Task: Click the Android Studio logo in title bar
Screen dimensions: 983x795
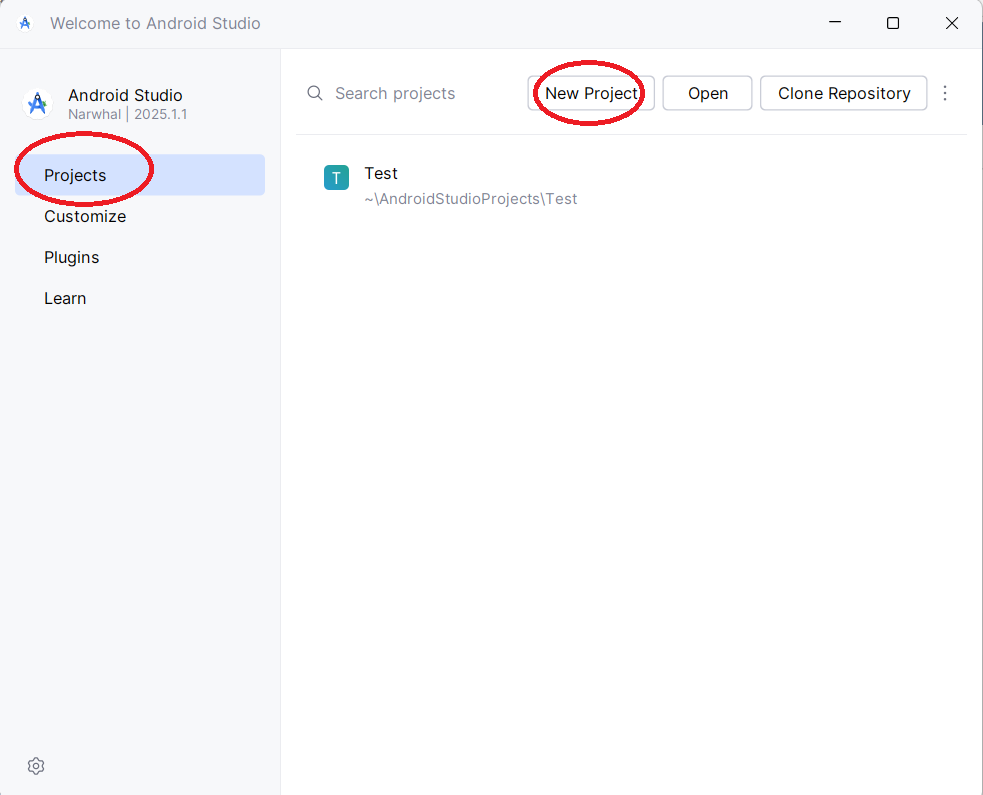Action: tap(25, 23)
